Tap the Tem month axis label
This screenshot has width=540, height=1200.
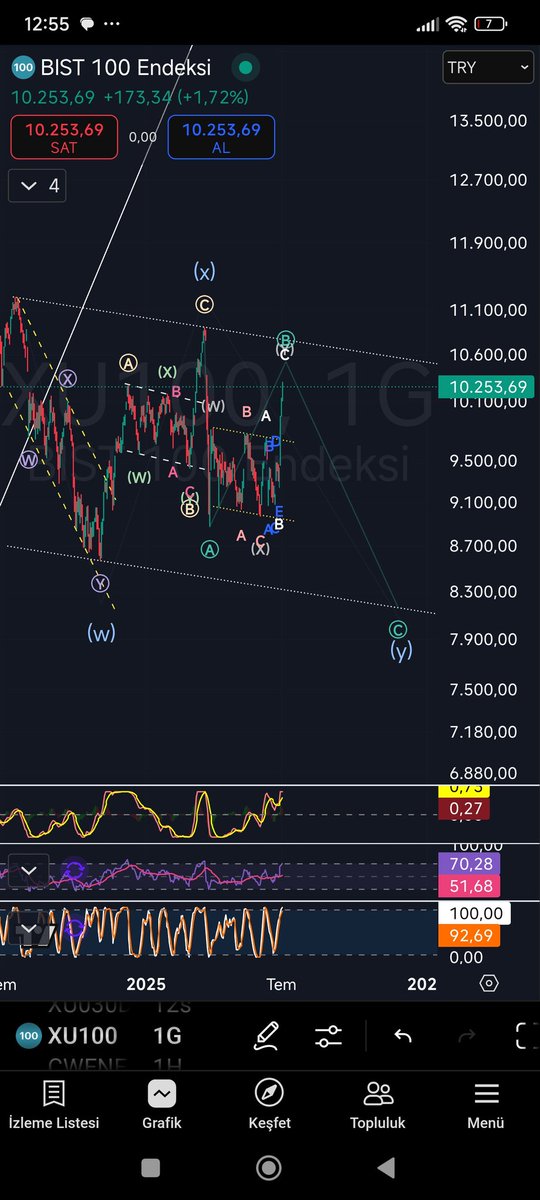(x=281, y=984)
